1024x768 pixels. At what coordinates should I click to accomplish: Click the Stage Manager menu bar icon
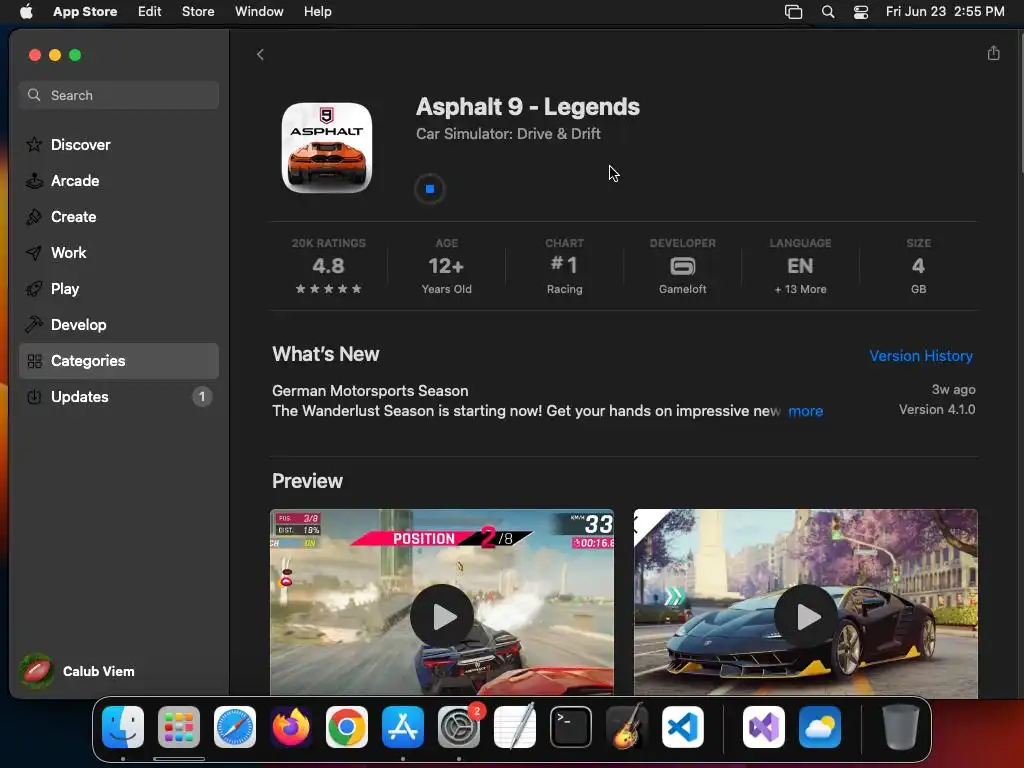[x=793, y=12]
